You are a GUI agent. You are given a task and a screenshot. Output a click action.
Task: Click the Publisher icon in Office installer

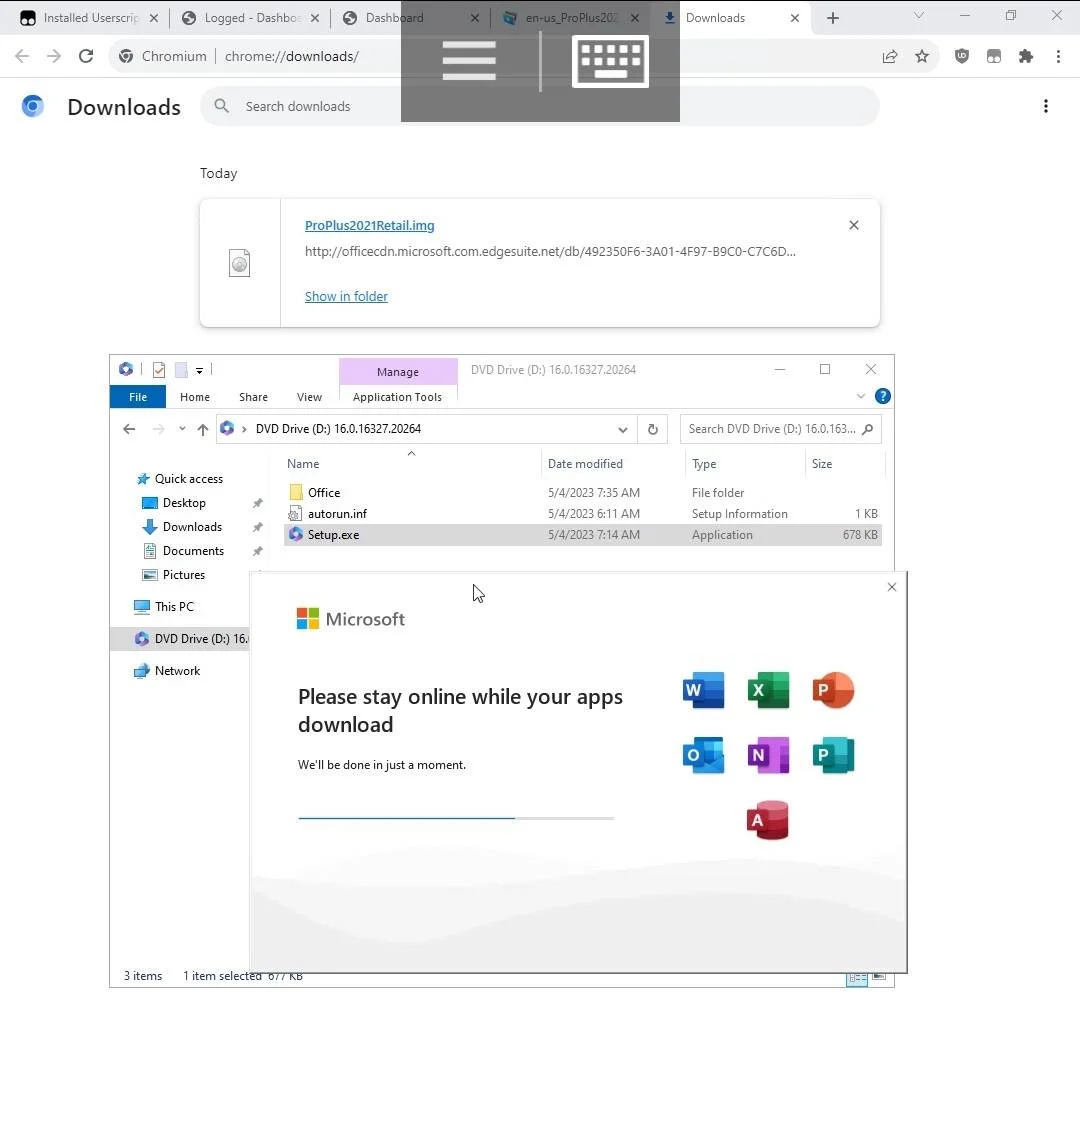click(833, 755)
